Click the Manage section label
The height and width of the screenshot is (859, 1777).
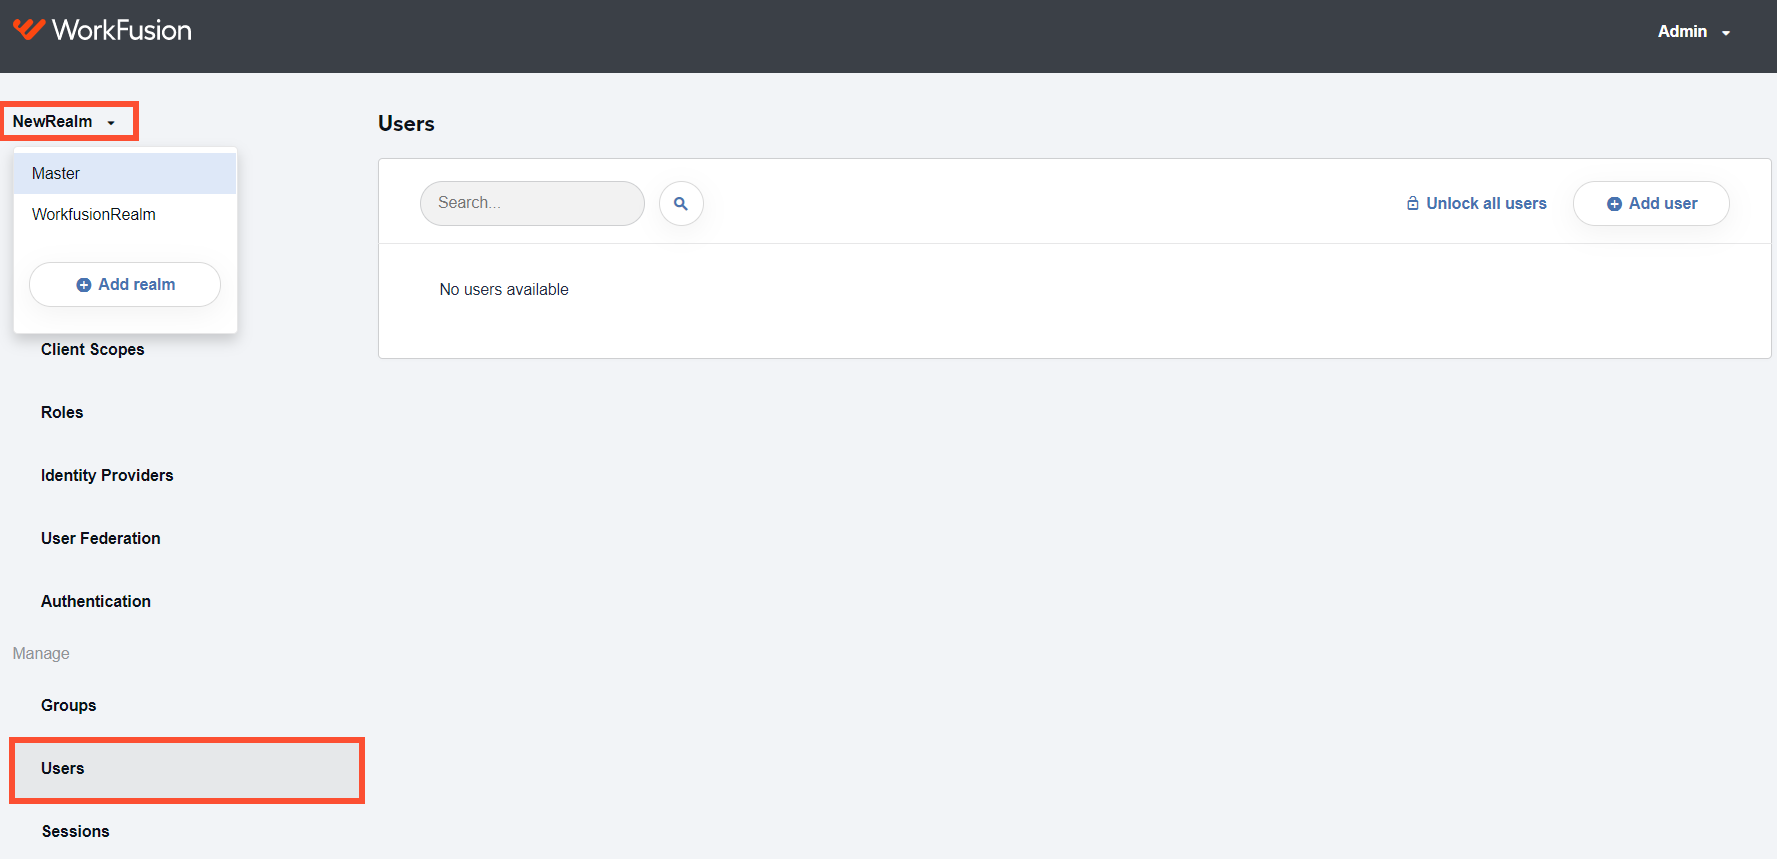pyautogui.click(x=41, y=653)
